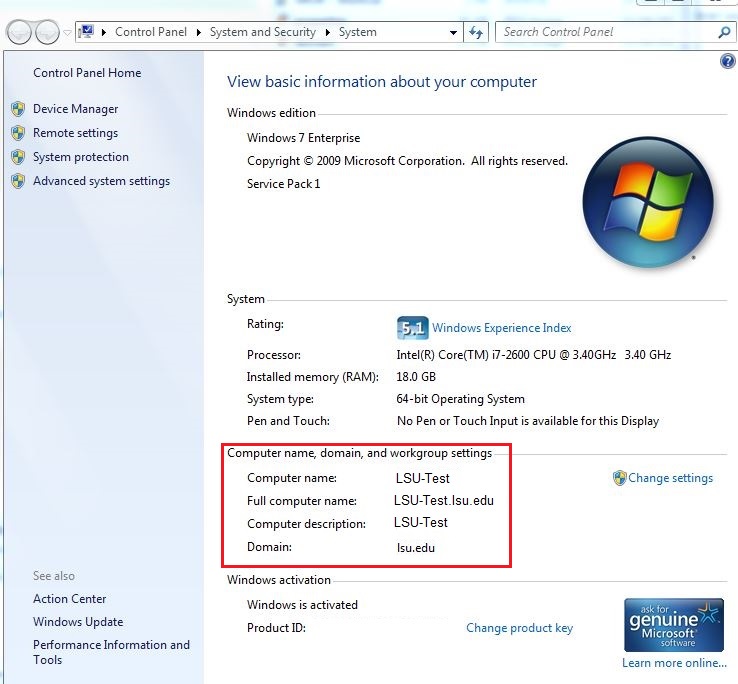This screenshot has width=738, height=684.
Task: Click the shield icon beside Device Manager
Action: [x=18, y=109]
